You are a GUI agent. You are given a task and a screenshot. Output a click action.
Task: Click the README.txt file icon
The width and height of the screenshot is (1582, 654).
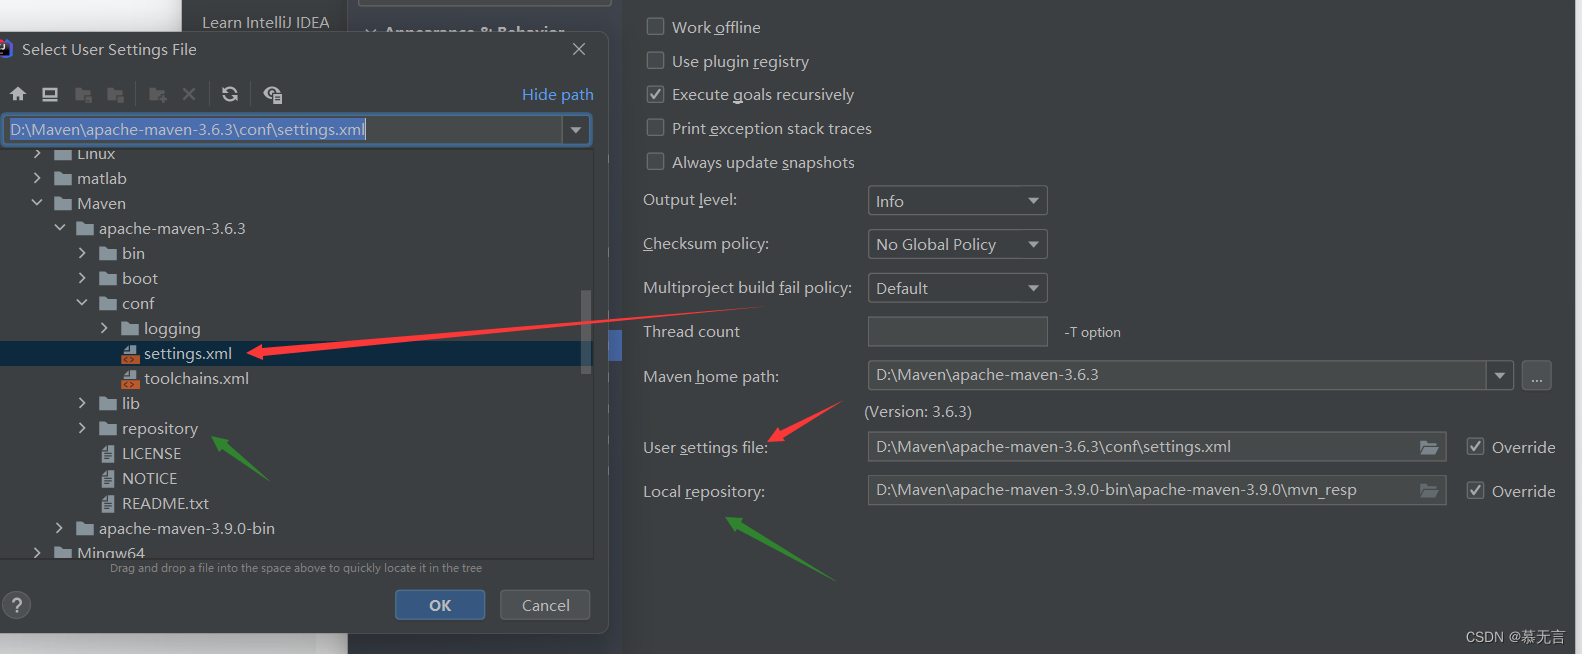(108, 504)
